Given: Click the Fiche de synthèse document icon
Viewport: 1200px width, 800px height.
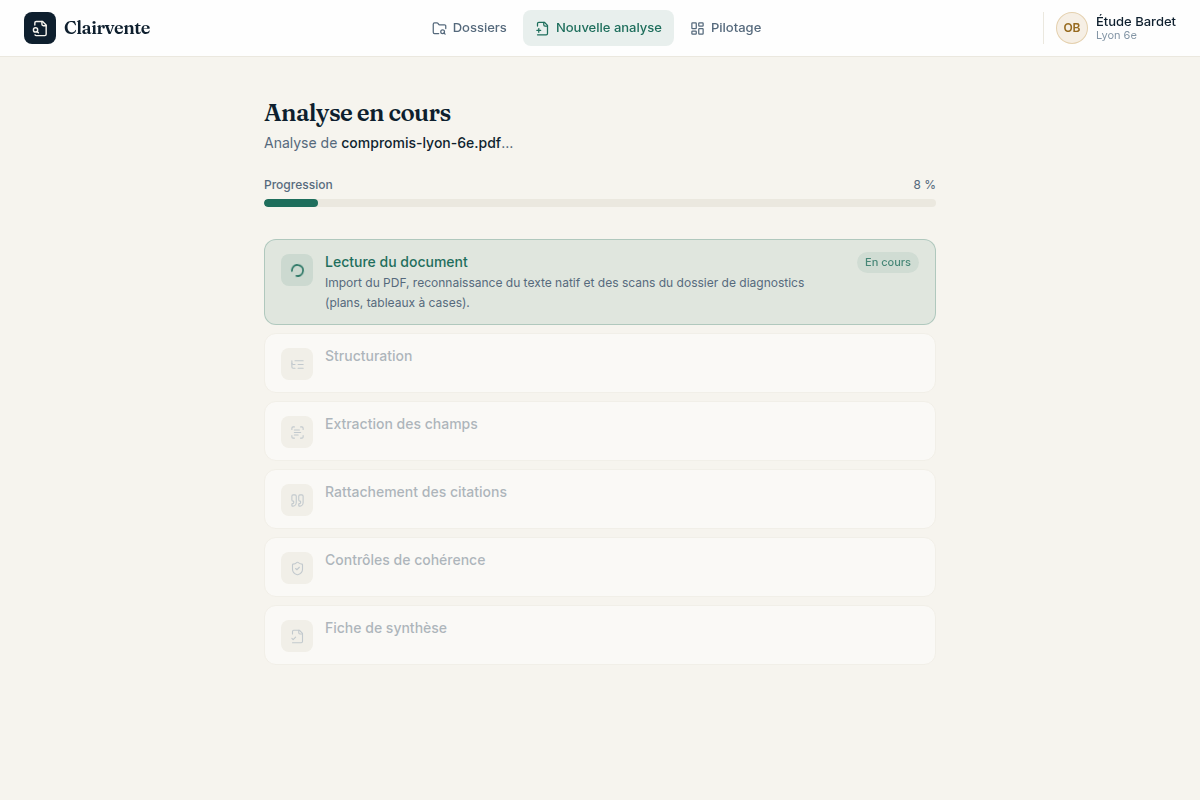Looking at the screenshot, I should [297, 636].
